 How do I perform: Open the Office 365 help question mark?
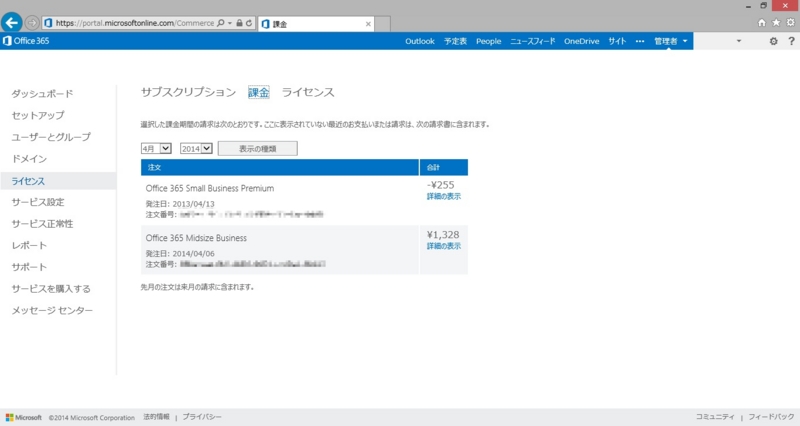point(791,41)
